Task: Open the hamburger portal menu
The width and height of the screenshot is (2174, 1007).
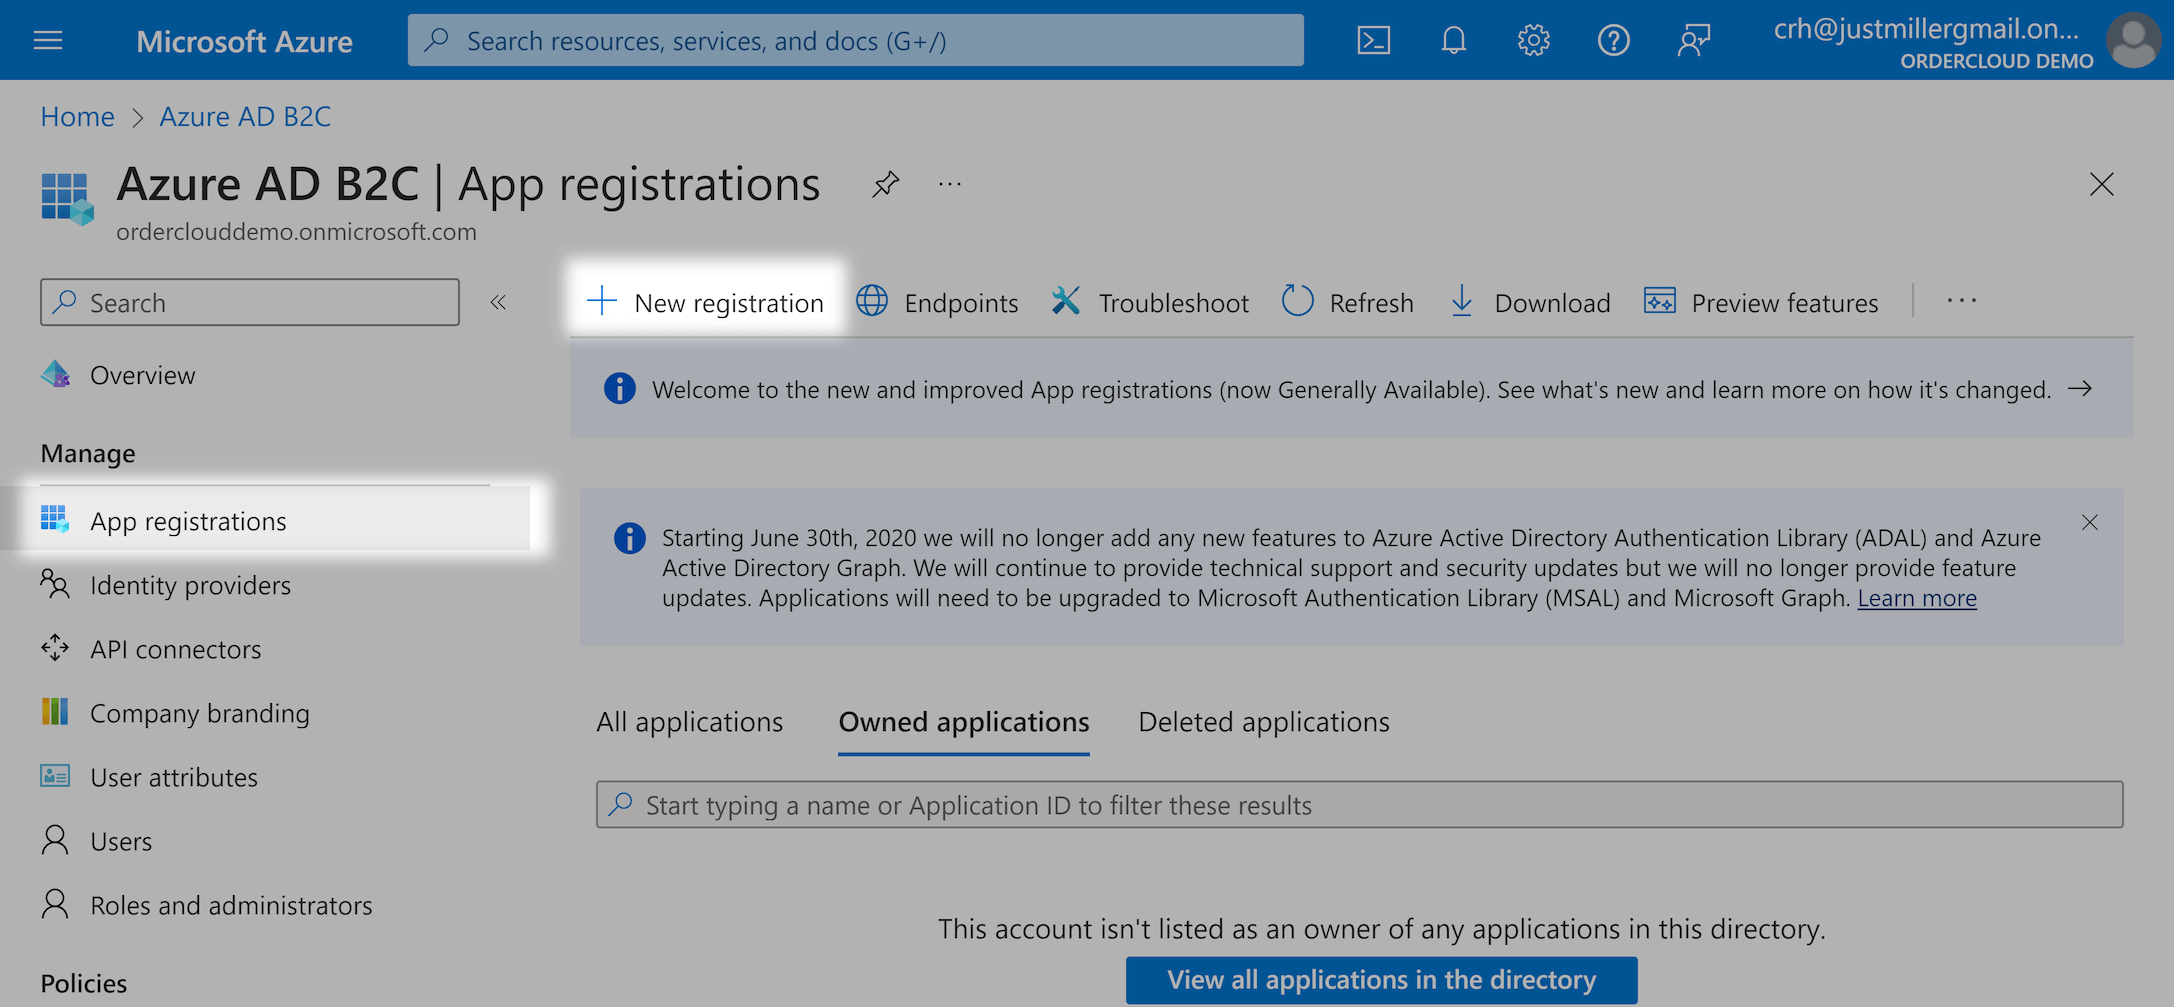Action: pyautogui.click(x=48, y=40)
